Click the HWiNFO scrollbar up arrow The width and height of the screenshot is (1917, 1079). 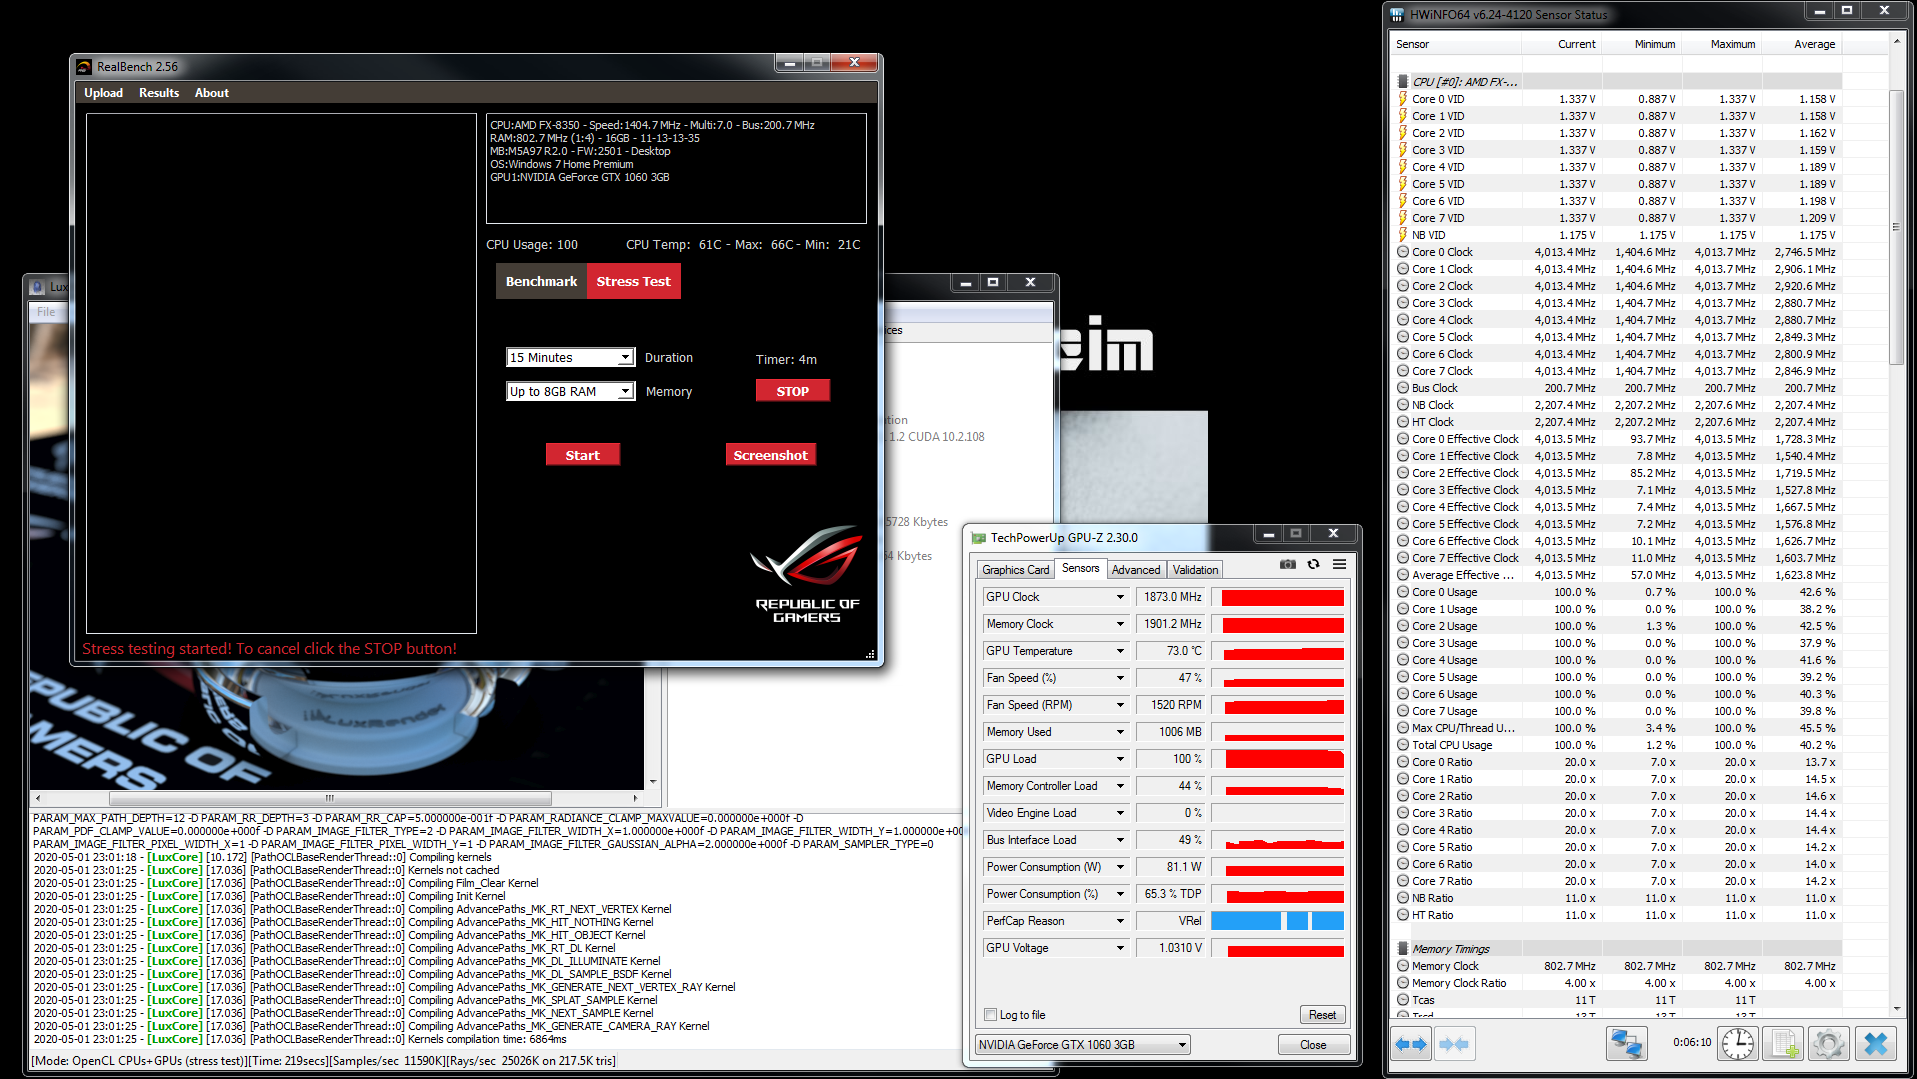pos(1896,42)
